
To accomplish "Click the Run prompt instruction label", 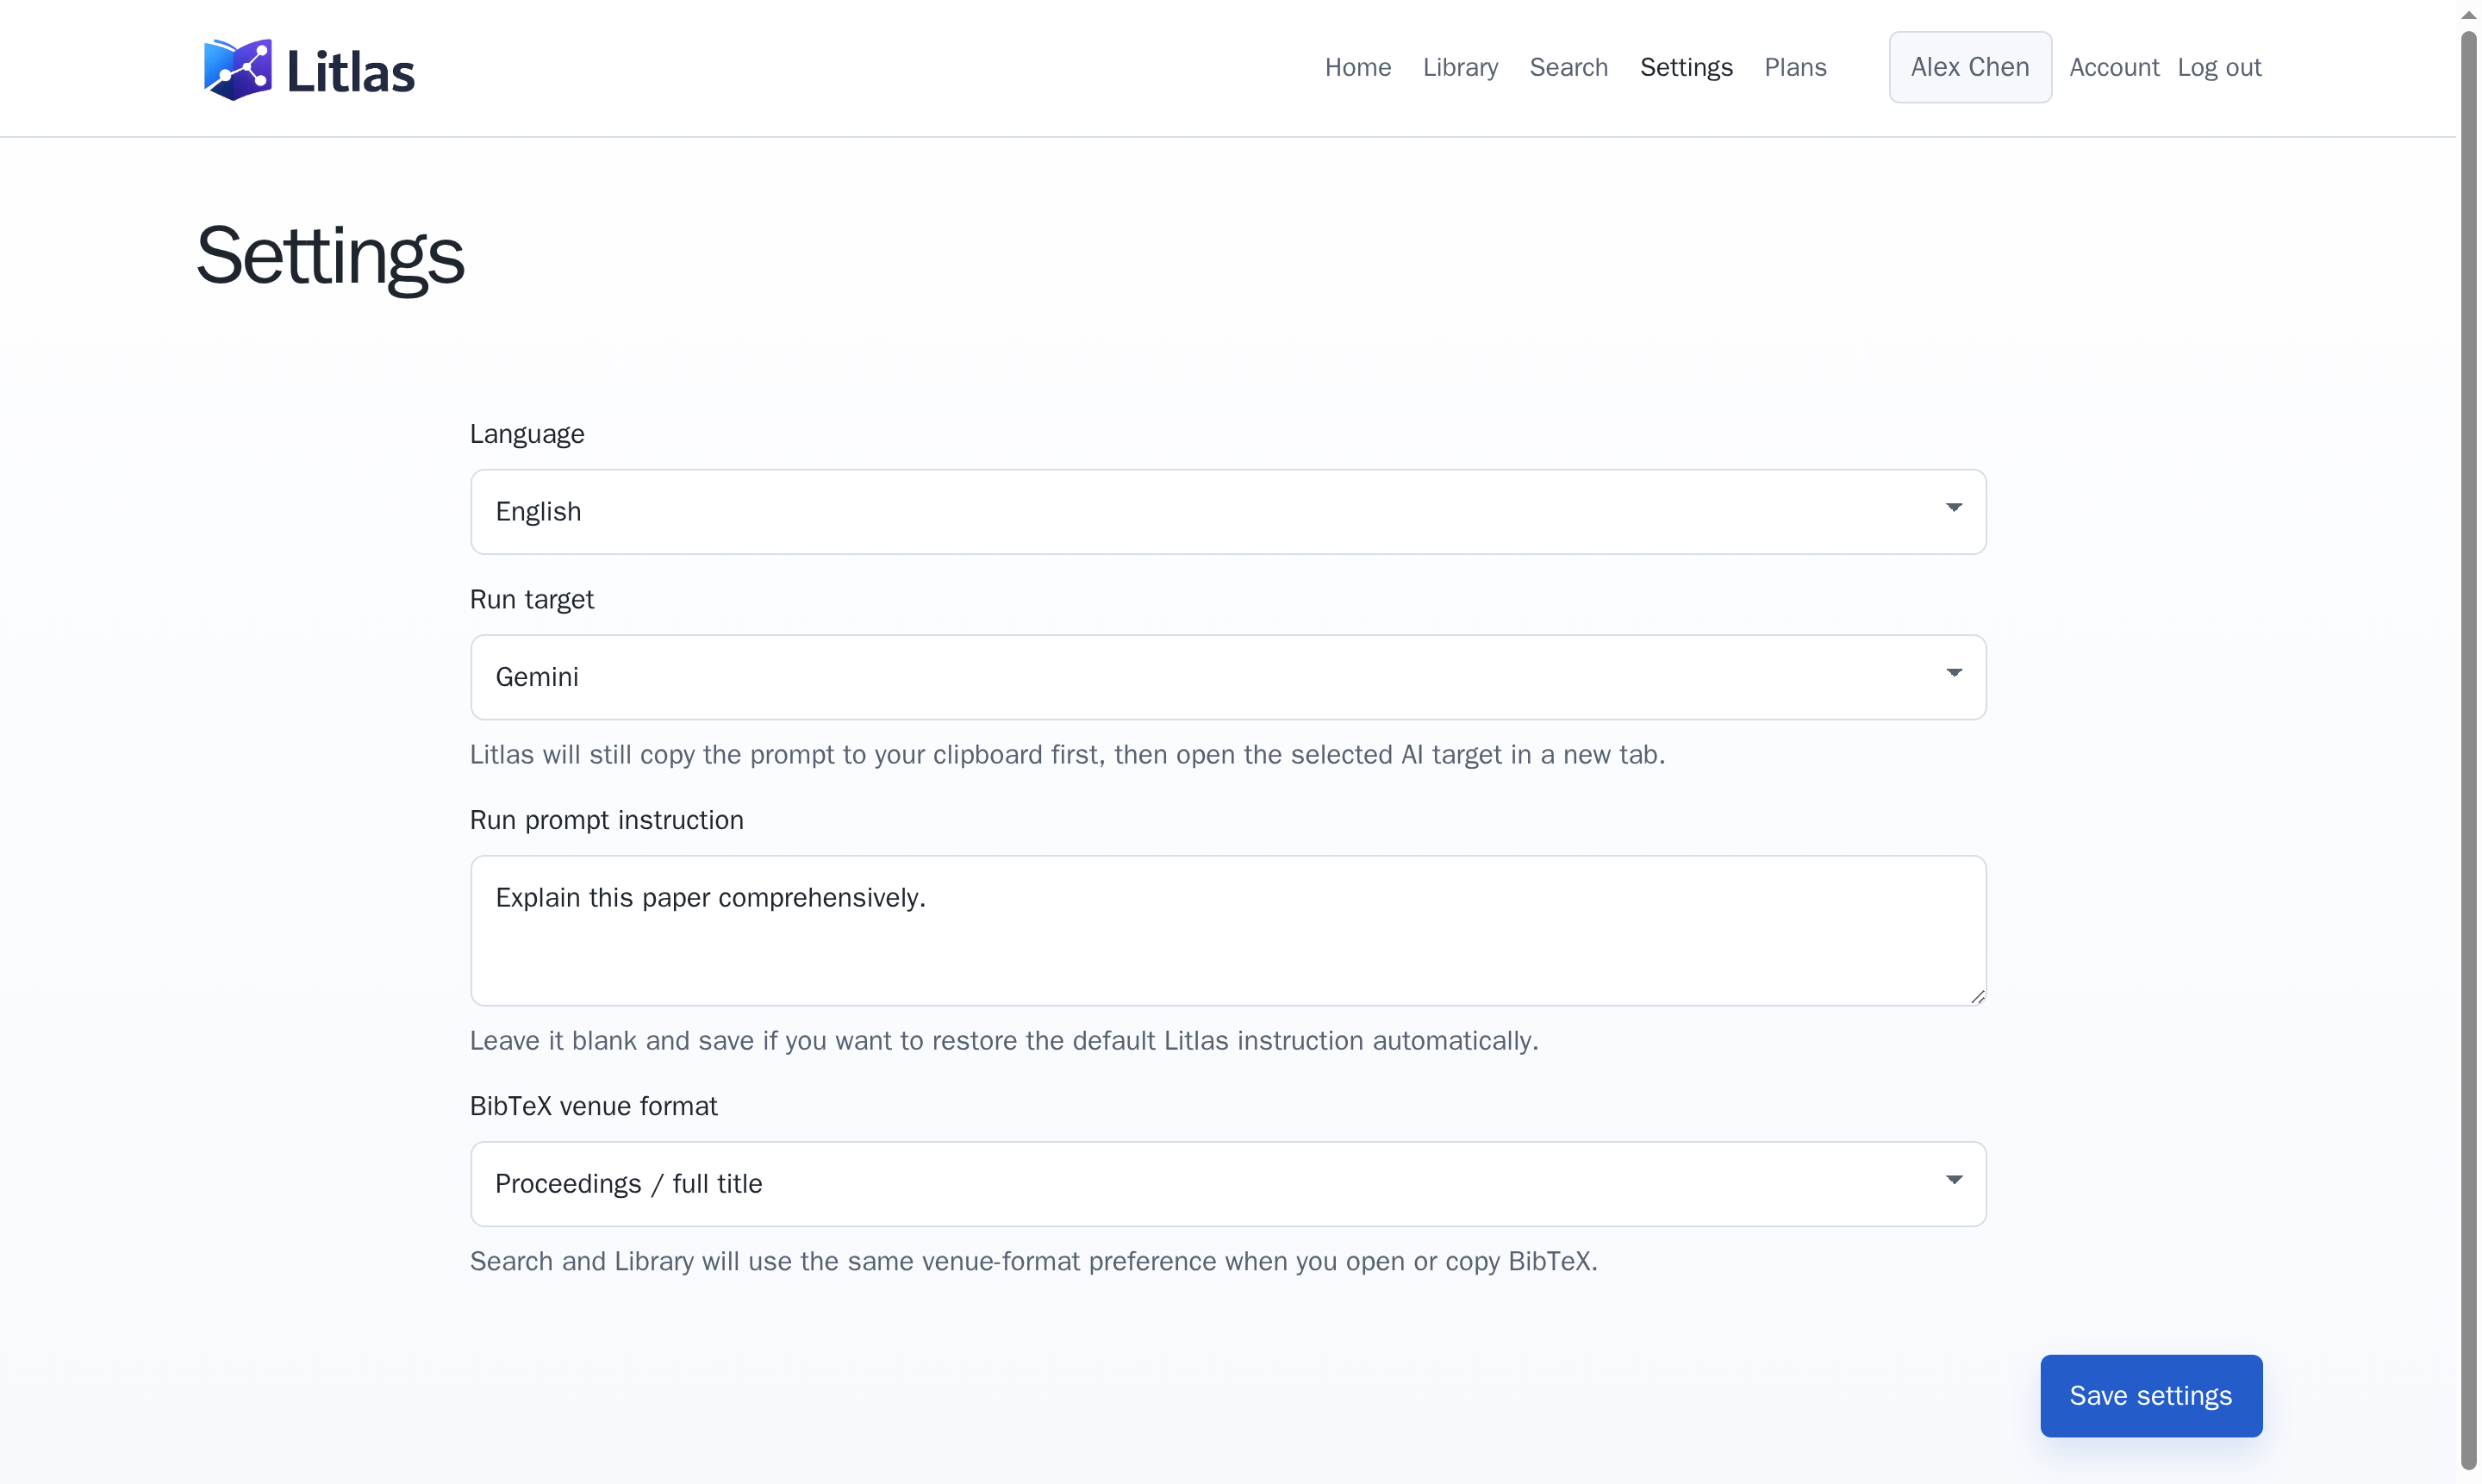I will (606, 820).
